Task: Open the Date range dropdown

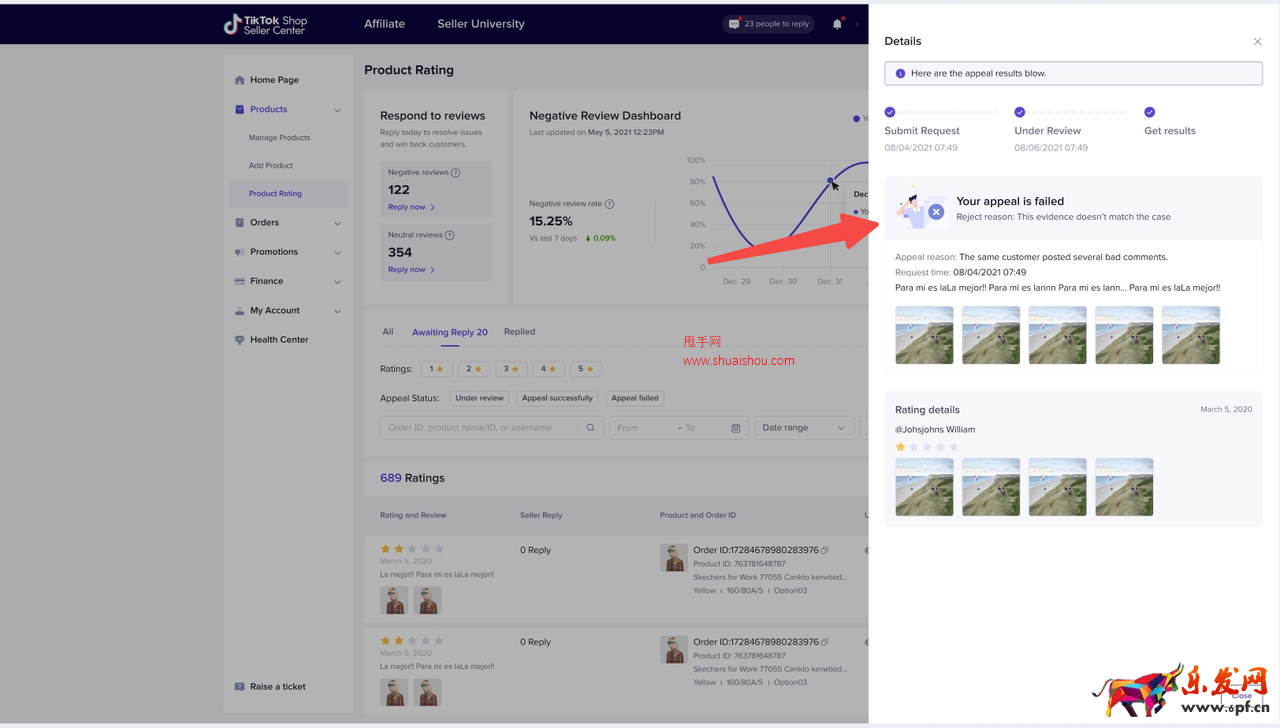Action: [x=804, y=428]
